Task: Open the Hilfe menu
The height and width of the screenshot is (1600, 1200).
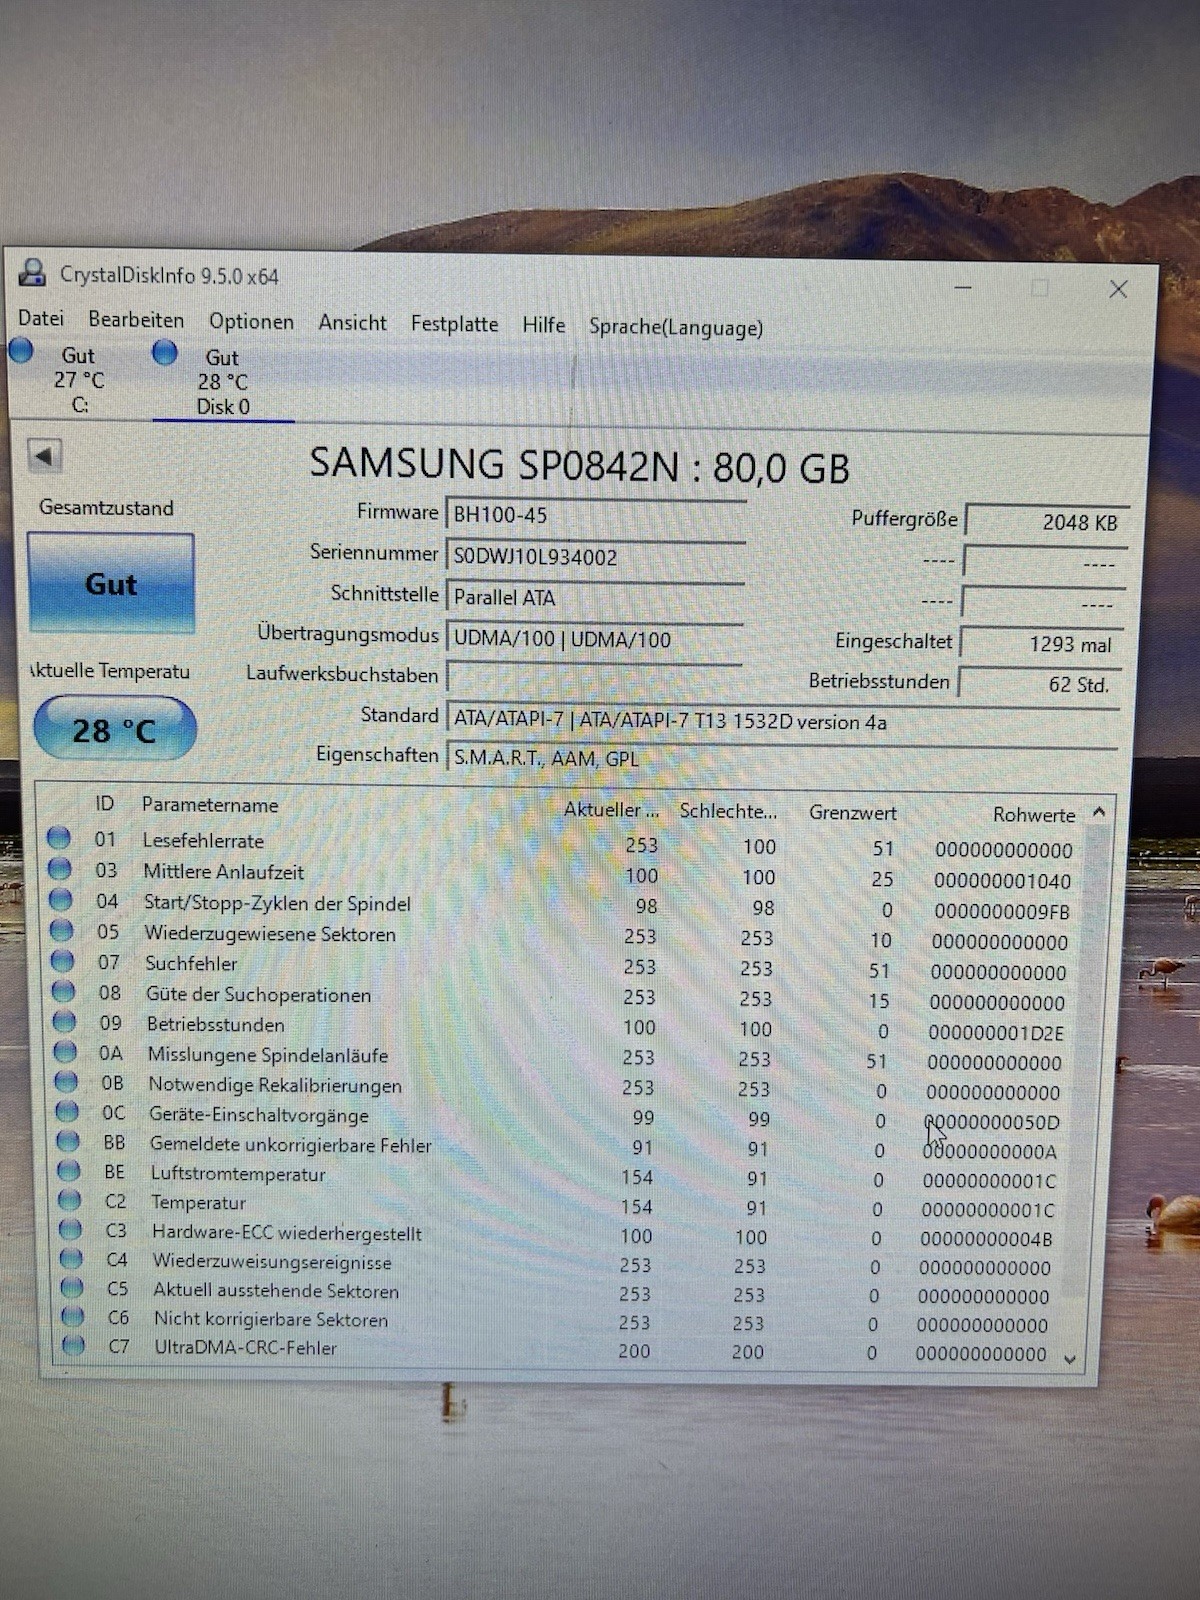Action: pos(543,325)
